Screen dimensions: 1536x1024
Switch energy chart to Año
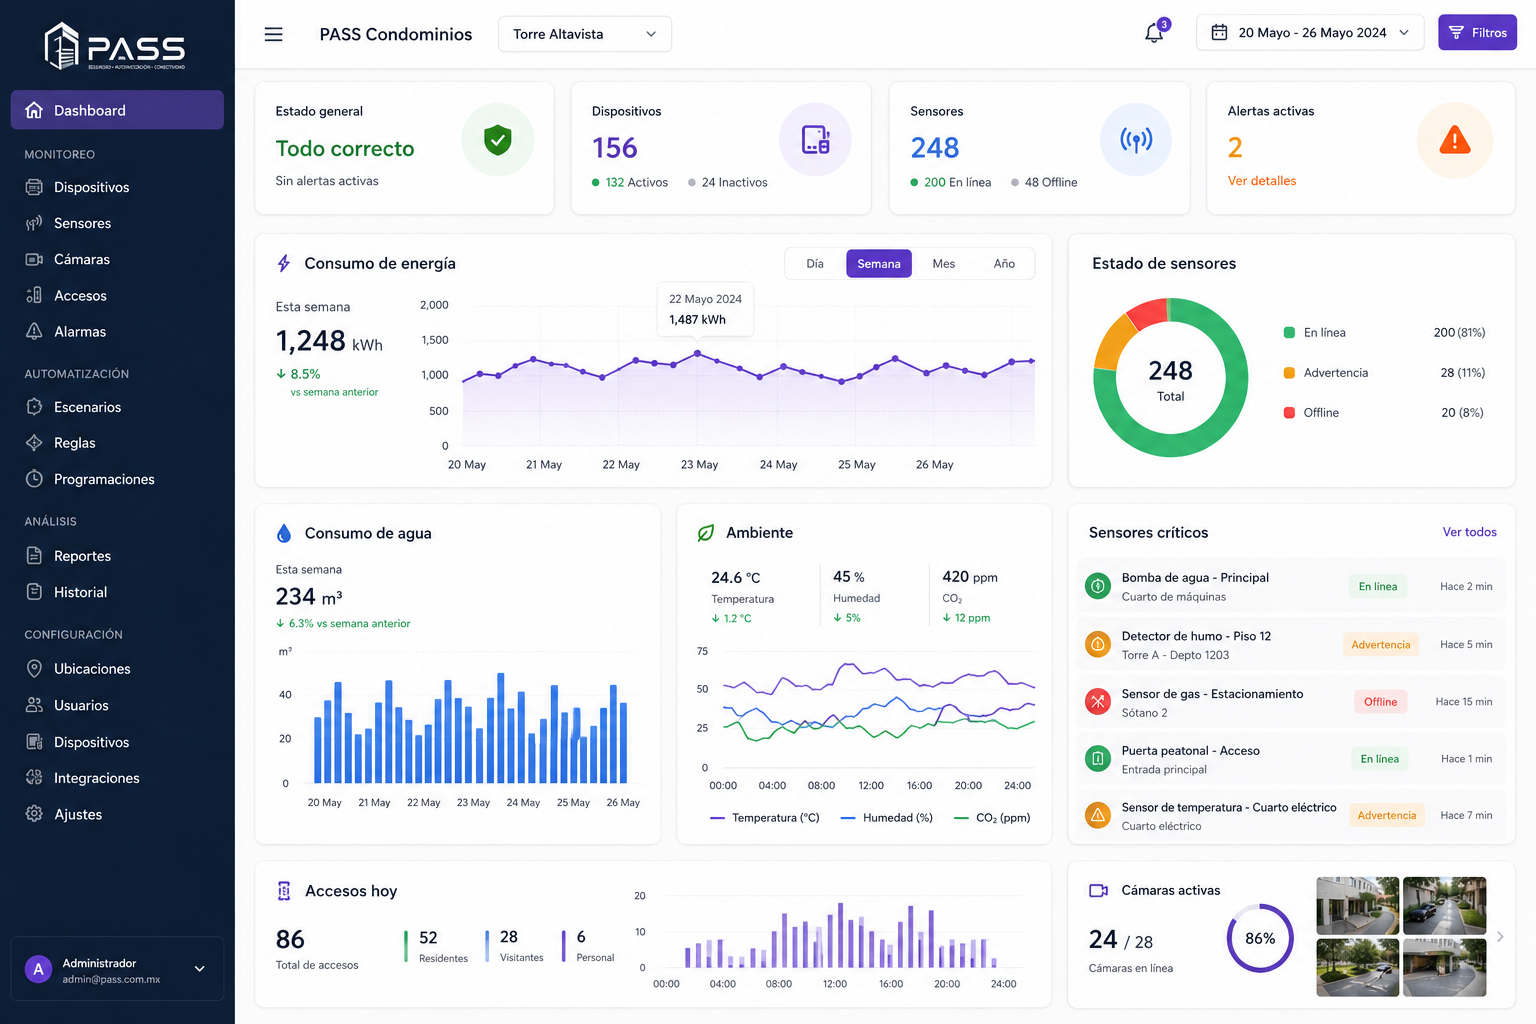[x=1004, y=264]
